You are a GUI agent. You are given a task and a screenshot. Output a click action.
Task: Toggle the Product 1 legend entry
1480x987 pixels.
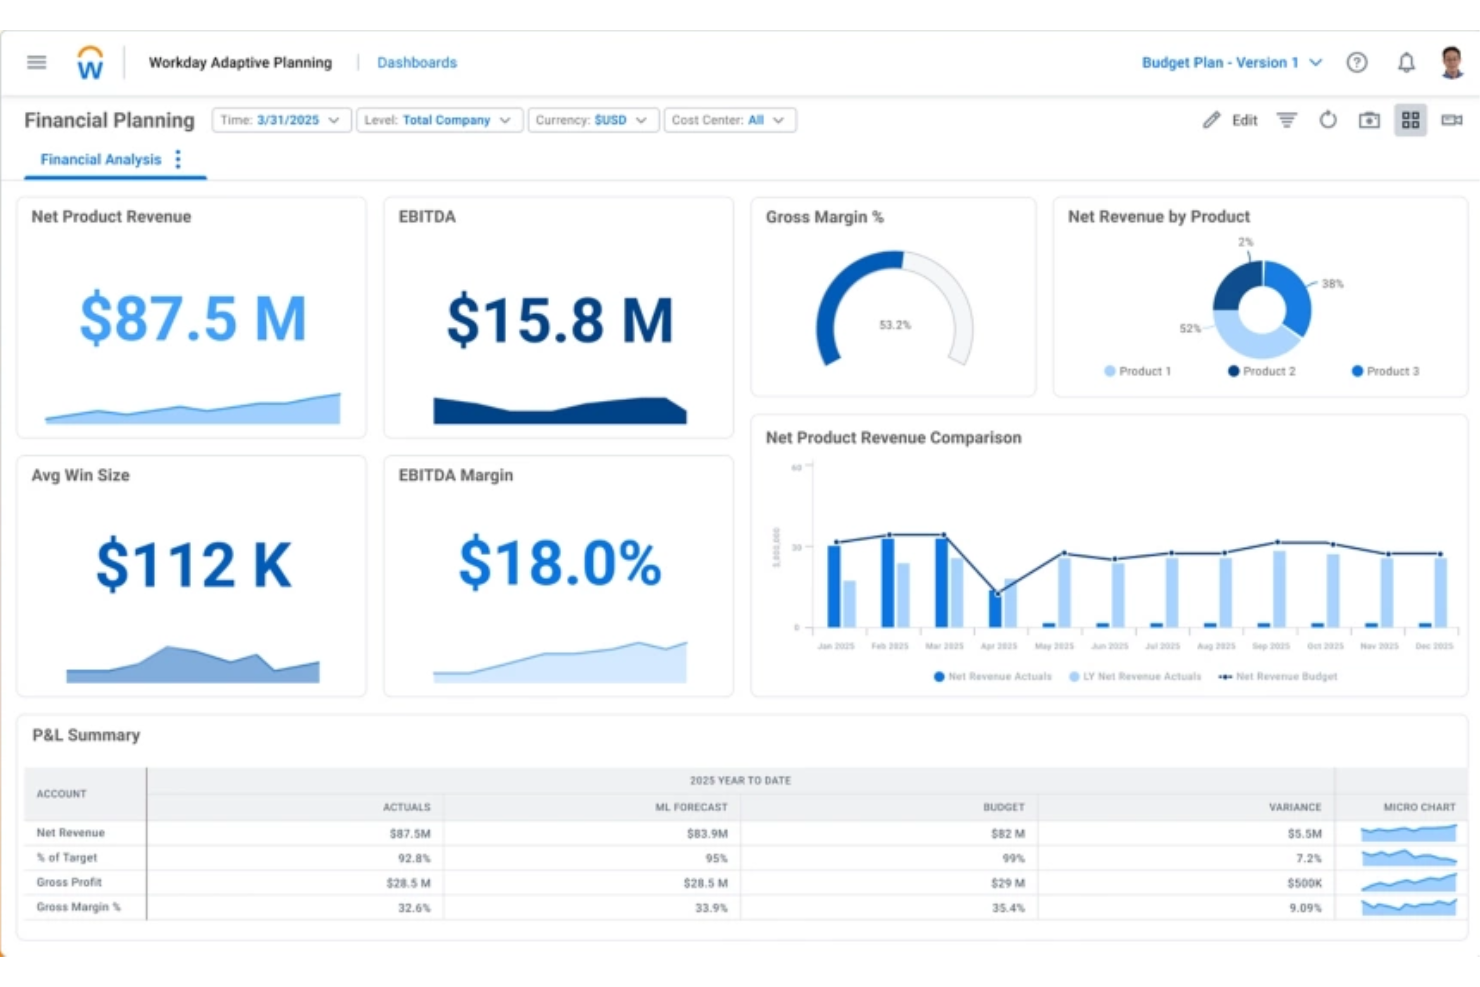[x=1137, y=371]
